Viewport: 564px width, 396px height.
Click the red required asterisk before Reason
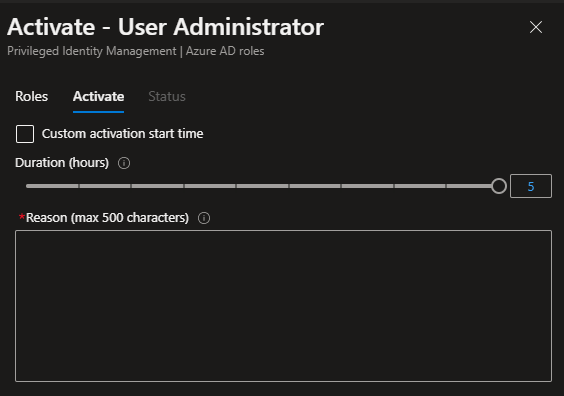coord(22,216)
